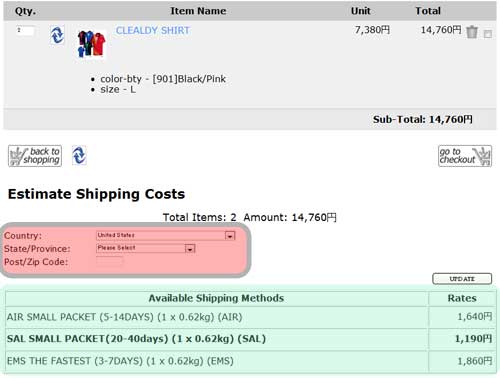
Task: Open the United States country combo box
Action: click(x=166, y=236)
